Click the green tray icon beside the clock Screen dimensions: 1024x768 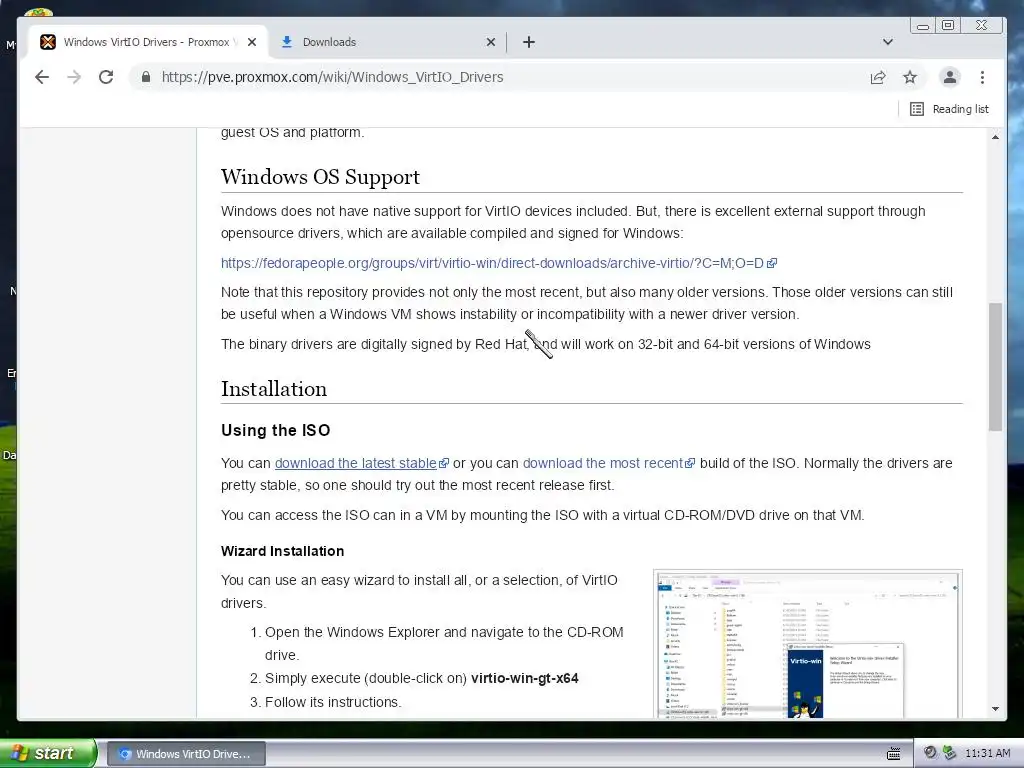[x=950, y=753]
